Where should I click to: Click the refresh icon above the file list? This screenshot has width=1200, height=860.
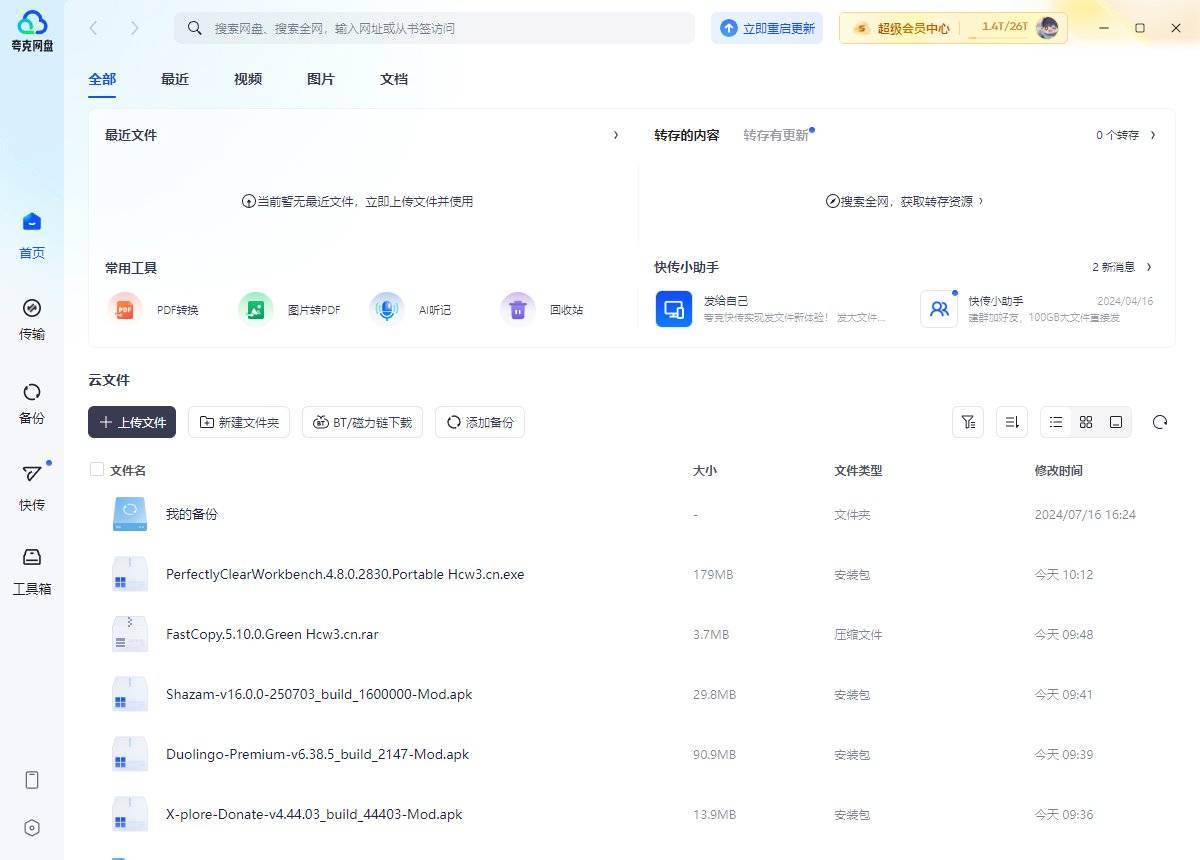pos(1160,422)
